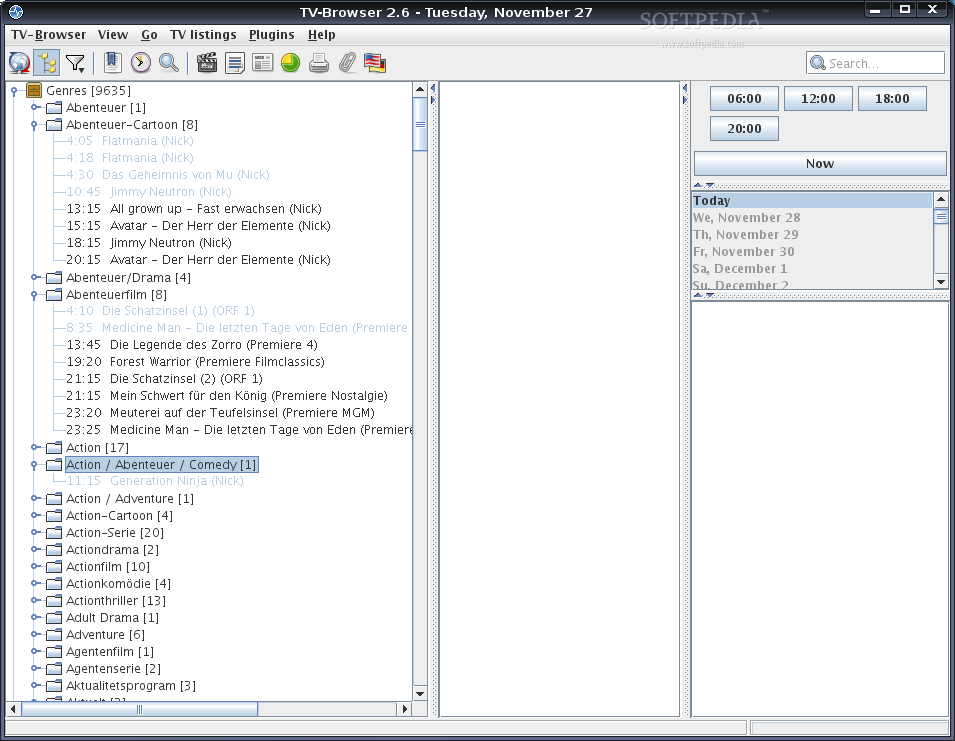Collapse the Abenteuer-Cartoon [8] folder
The width and height of the screenshot is (955, 741).
click(35, 125)
